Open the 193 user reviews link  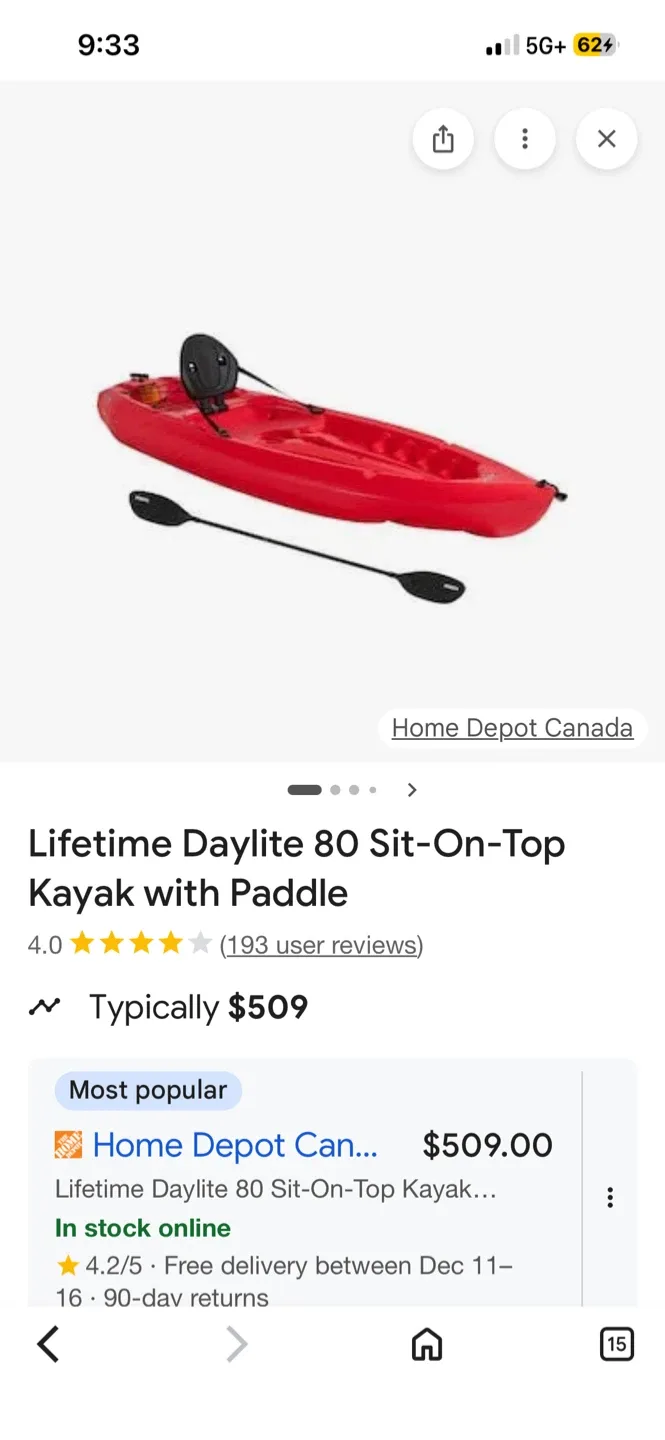[x=321, y=945]
